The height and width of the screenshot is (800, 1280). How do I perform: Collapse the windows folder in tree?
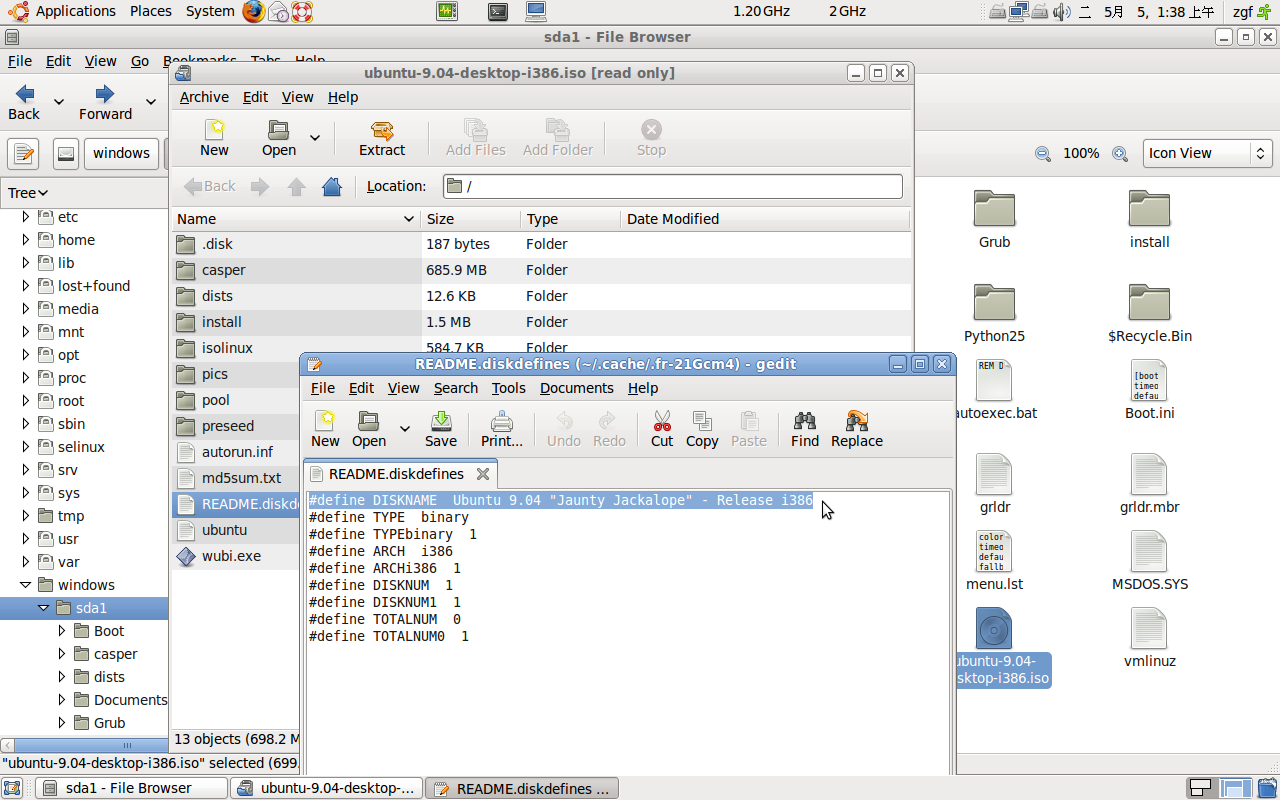click(x=25, y=585)
